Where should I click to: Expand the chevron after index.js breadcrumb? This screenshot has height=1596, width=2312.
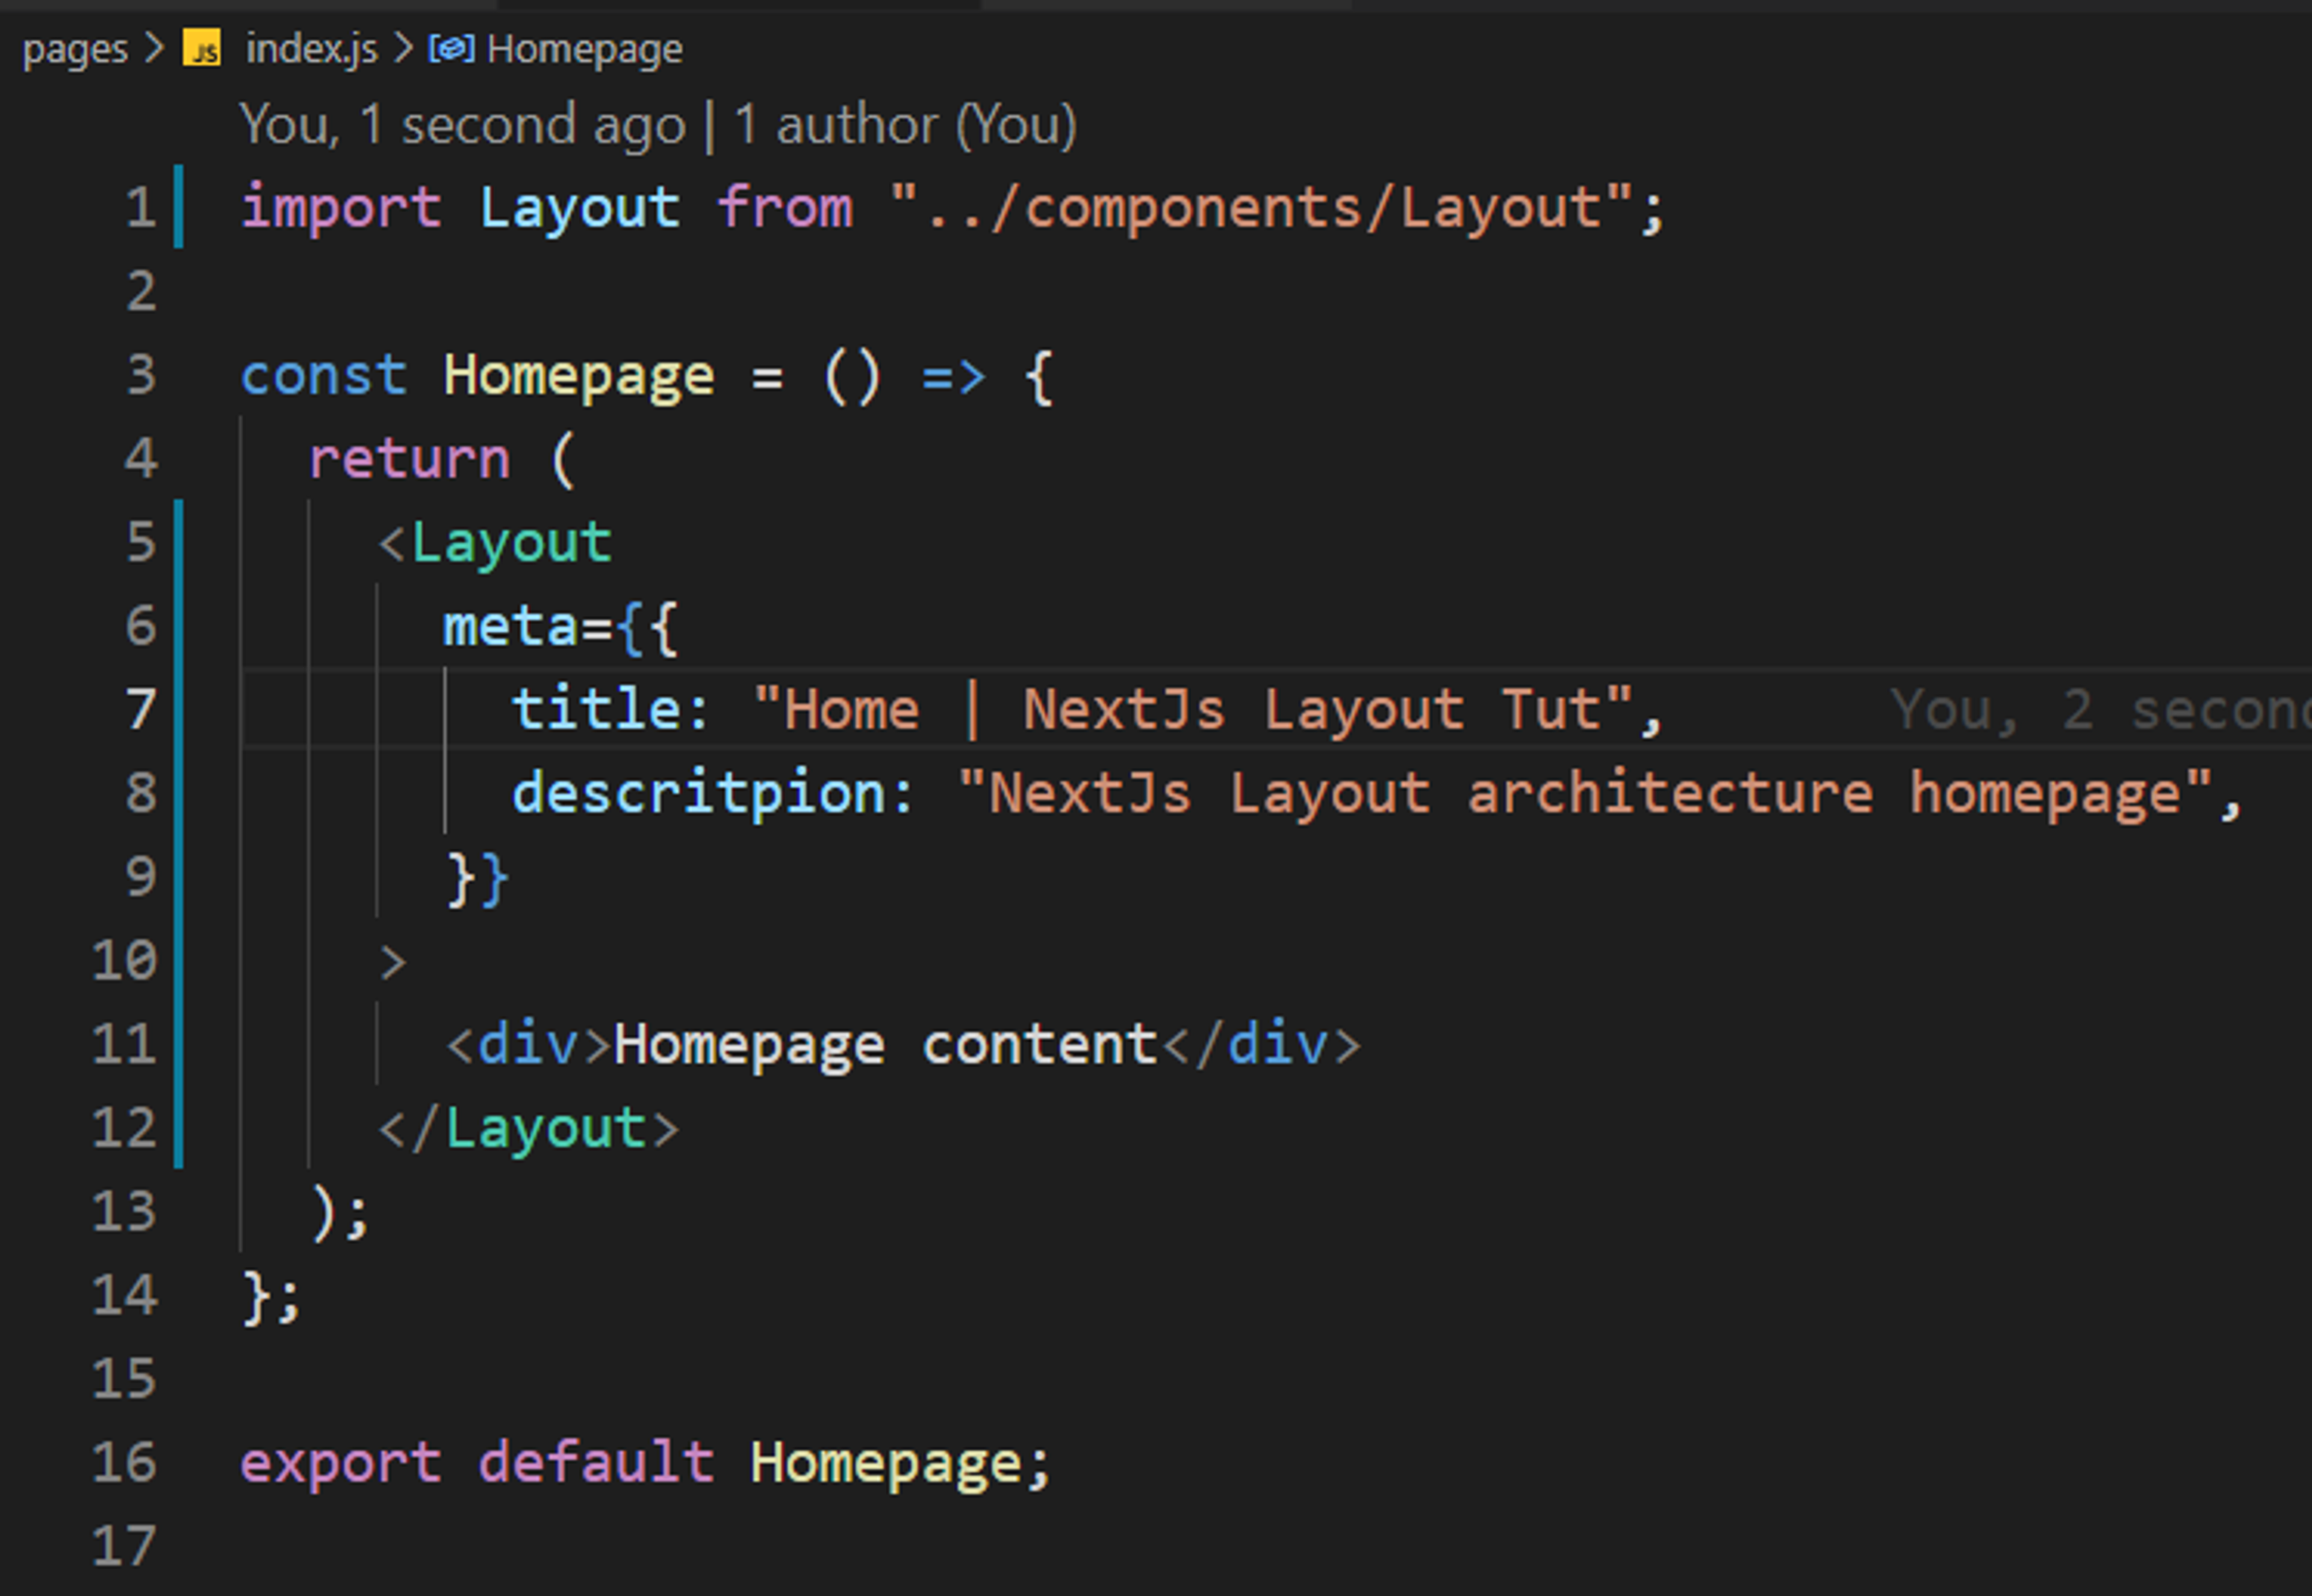[403, 48]
